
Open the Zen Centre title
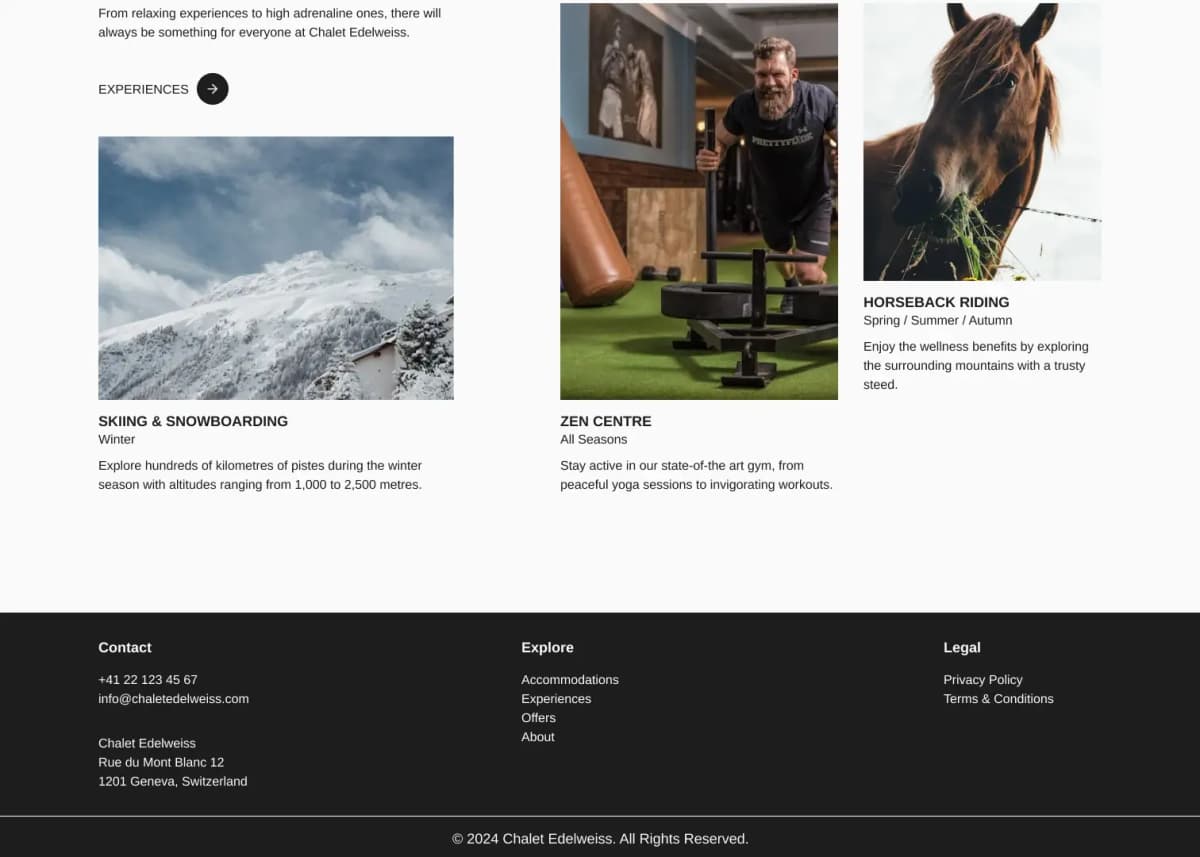point(606,421)
